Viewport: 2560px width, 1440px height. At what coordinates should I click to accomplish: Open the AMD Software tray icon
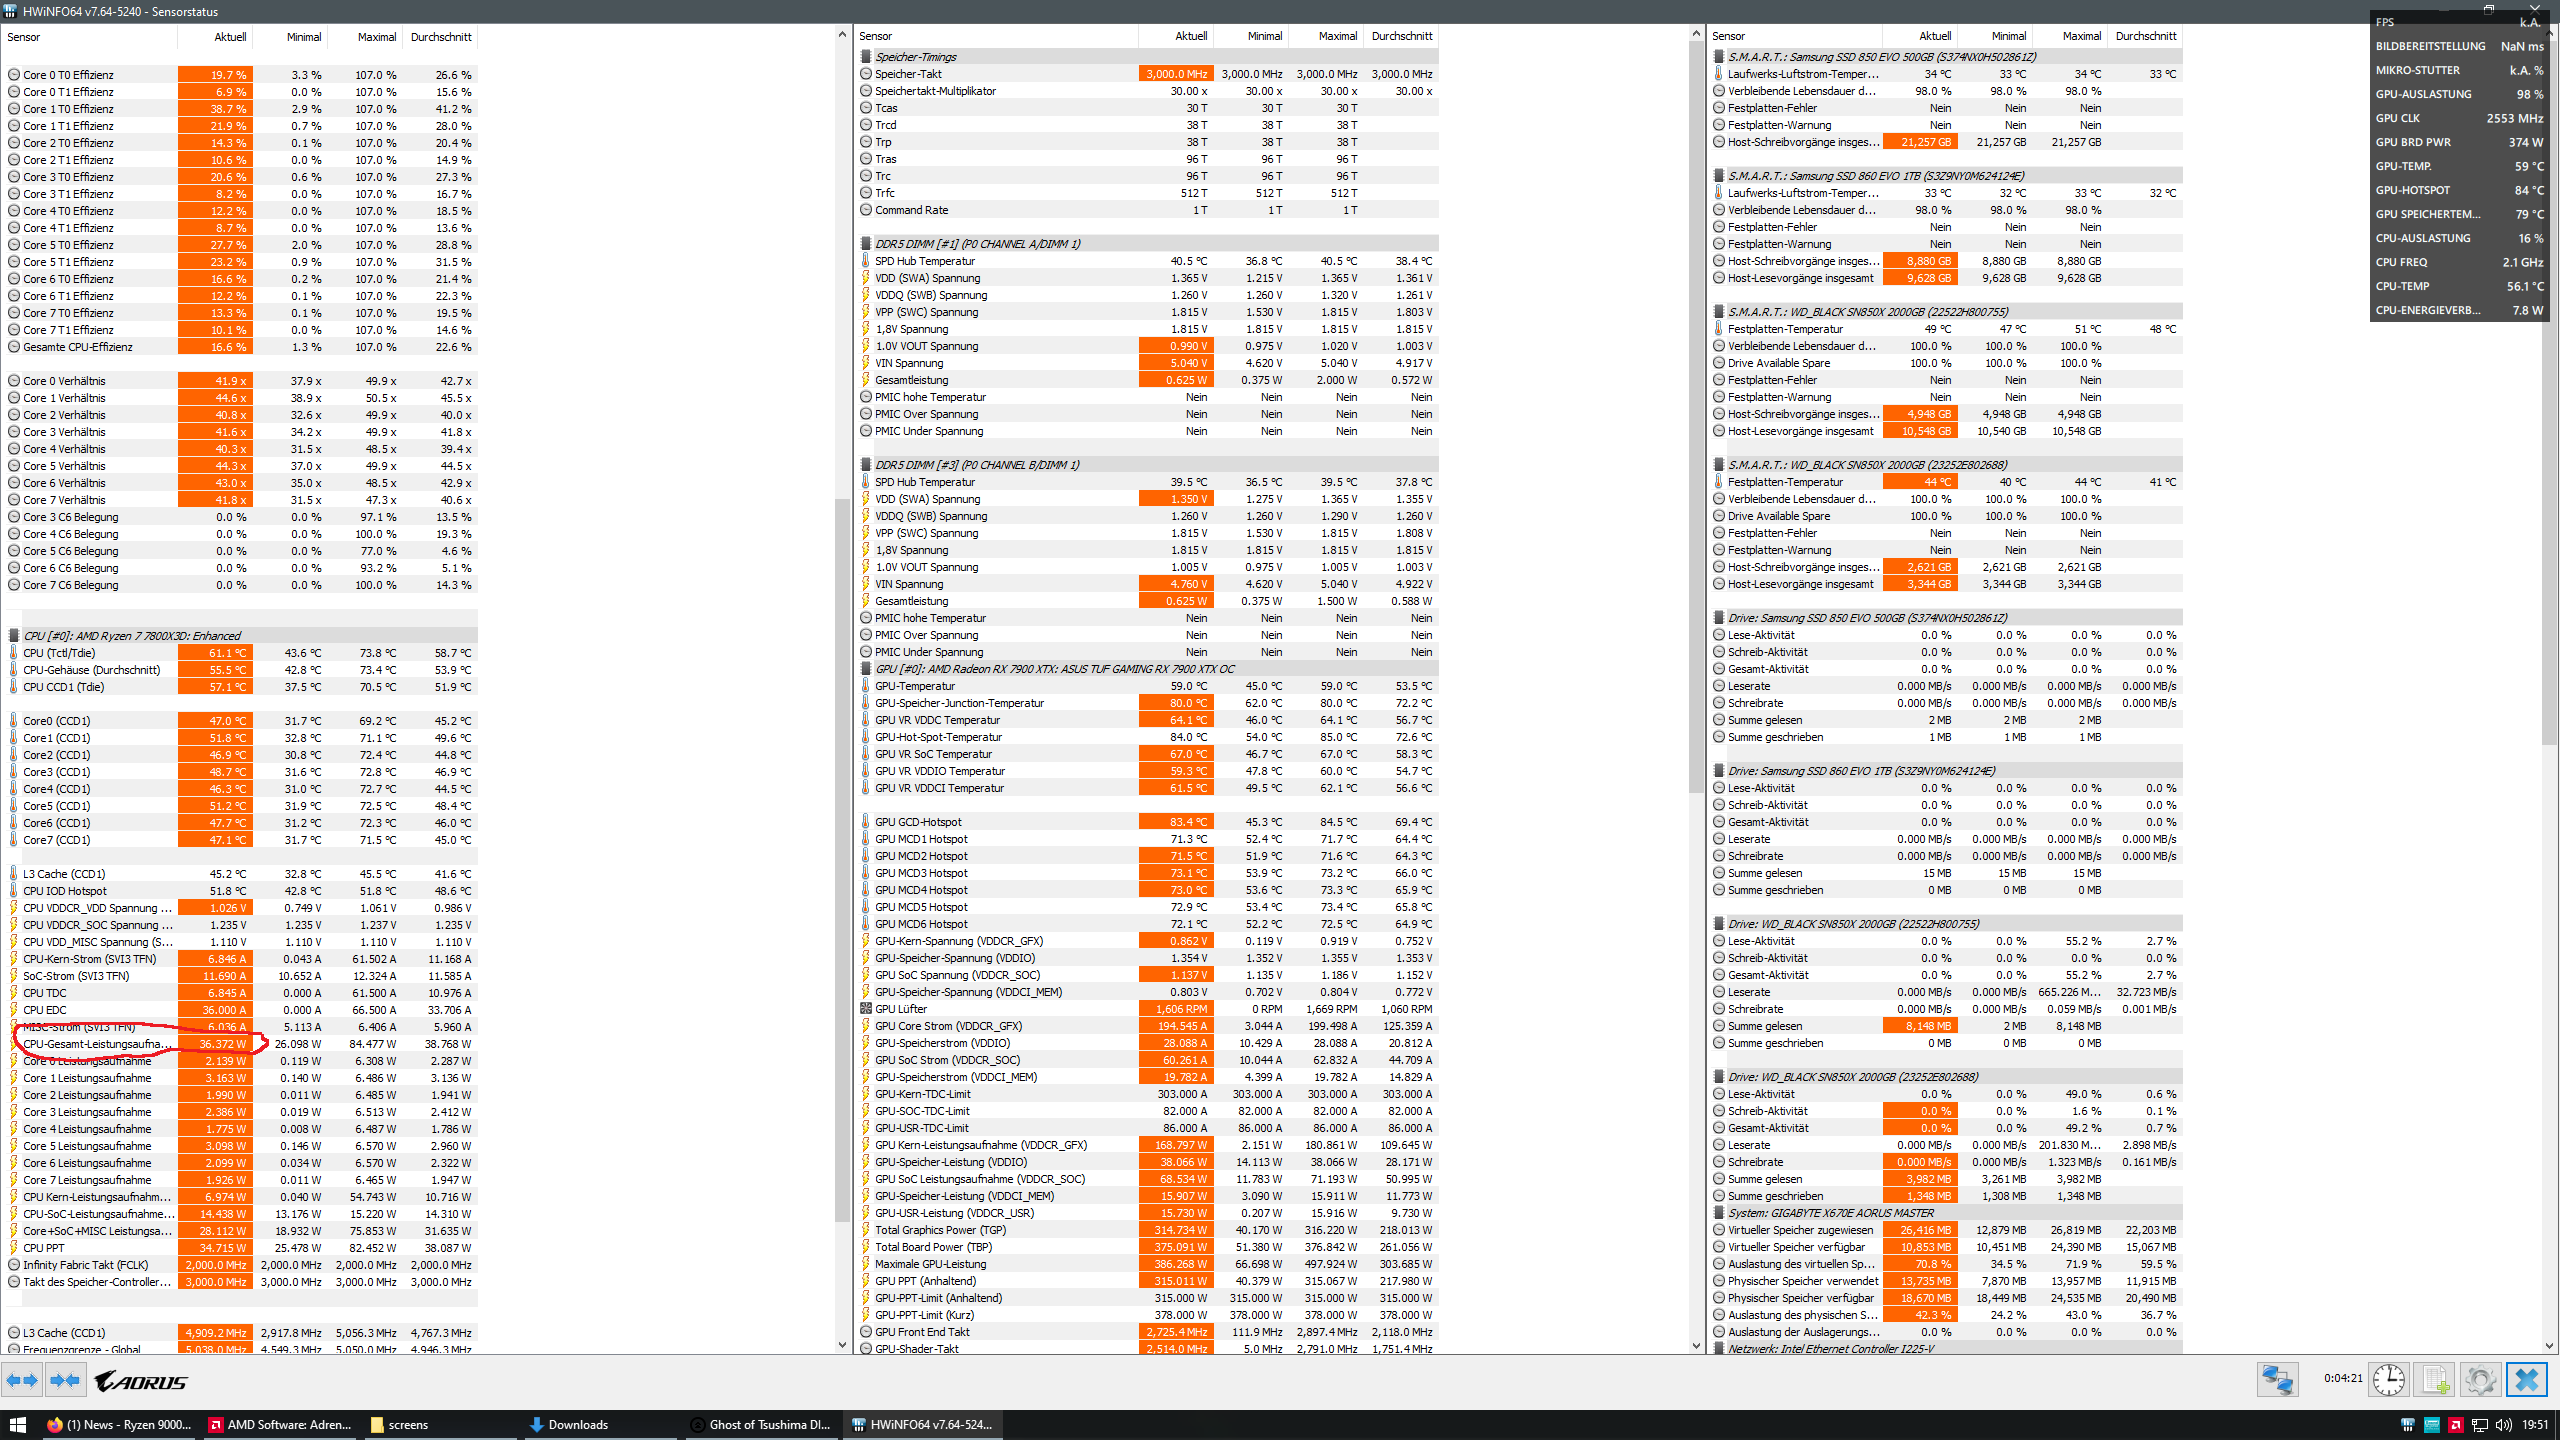point(2455,1425)
